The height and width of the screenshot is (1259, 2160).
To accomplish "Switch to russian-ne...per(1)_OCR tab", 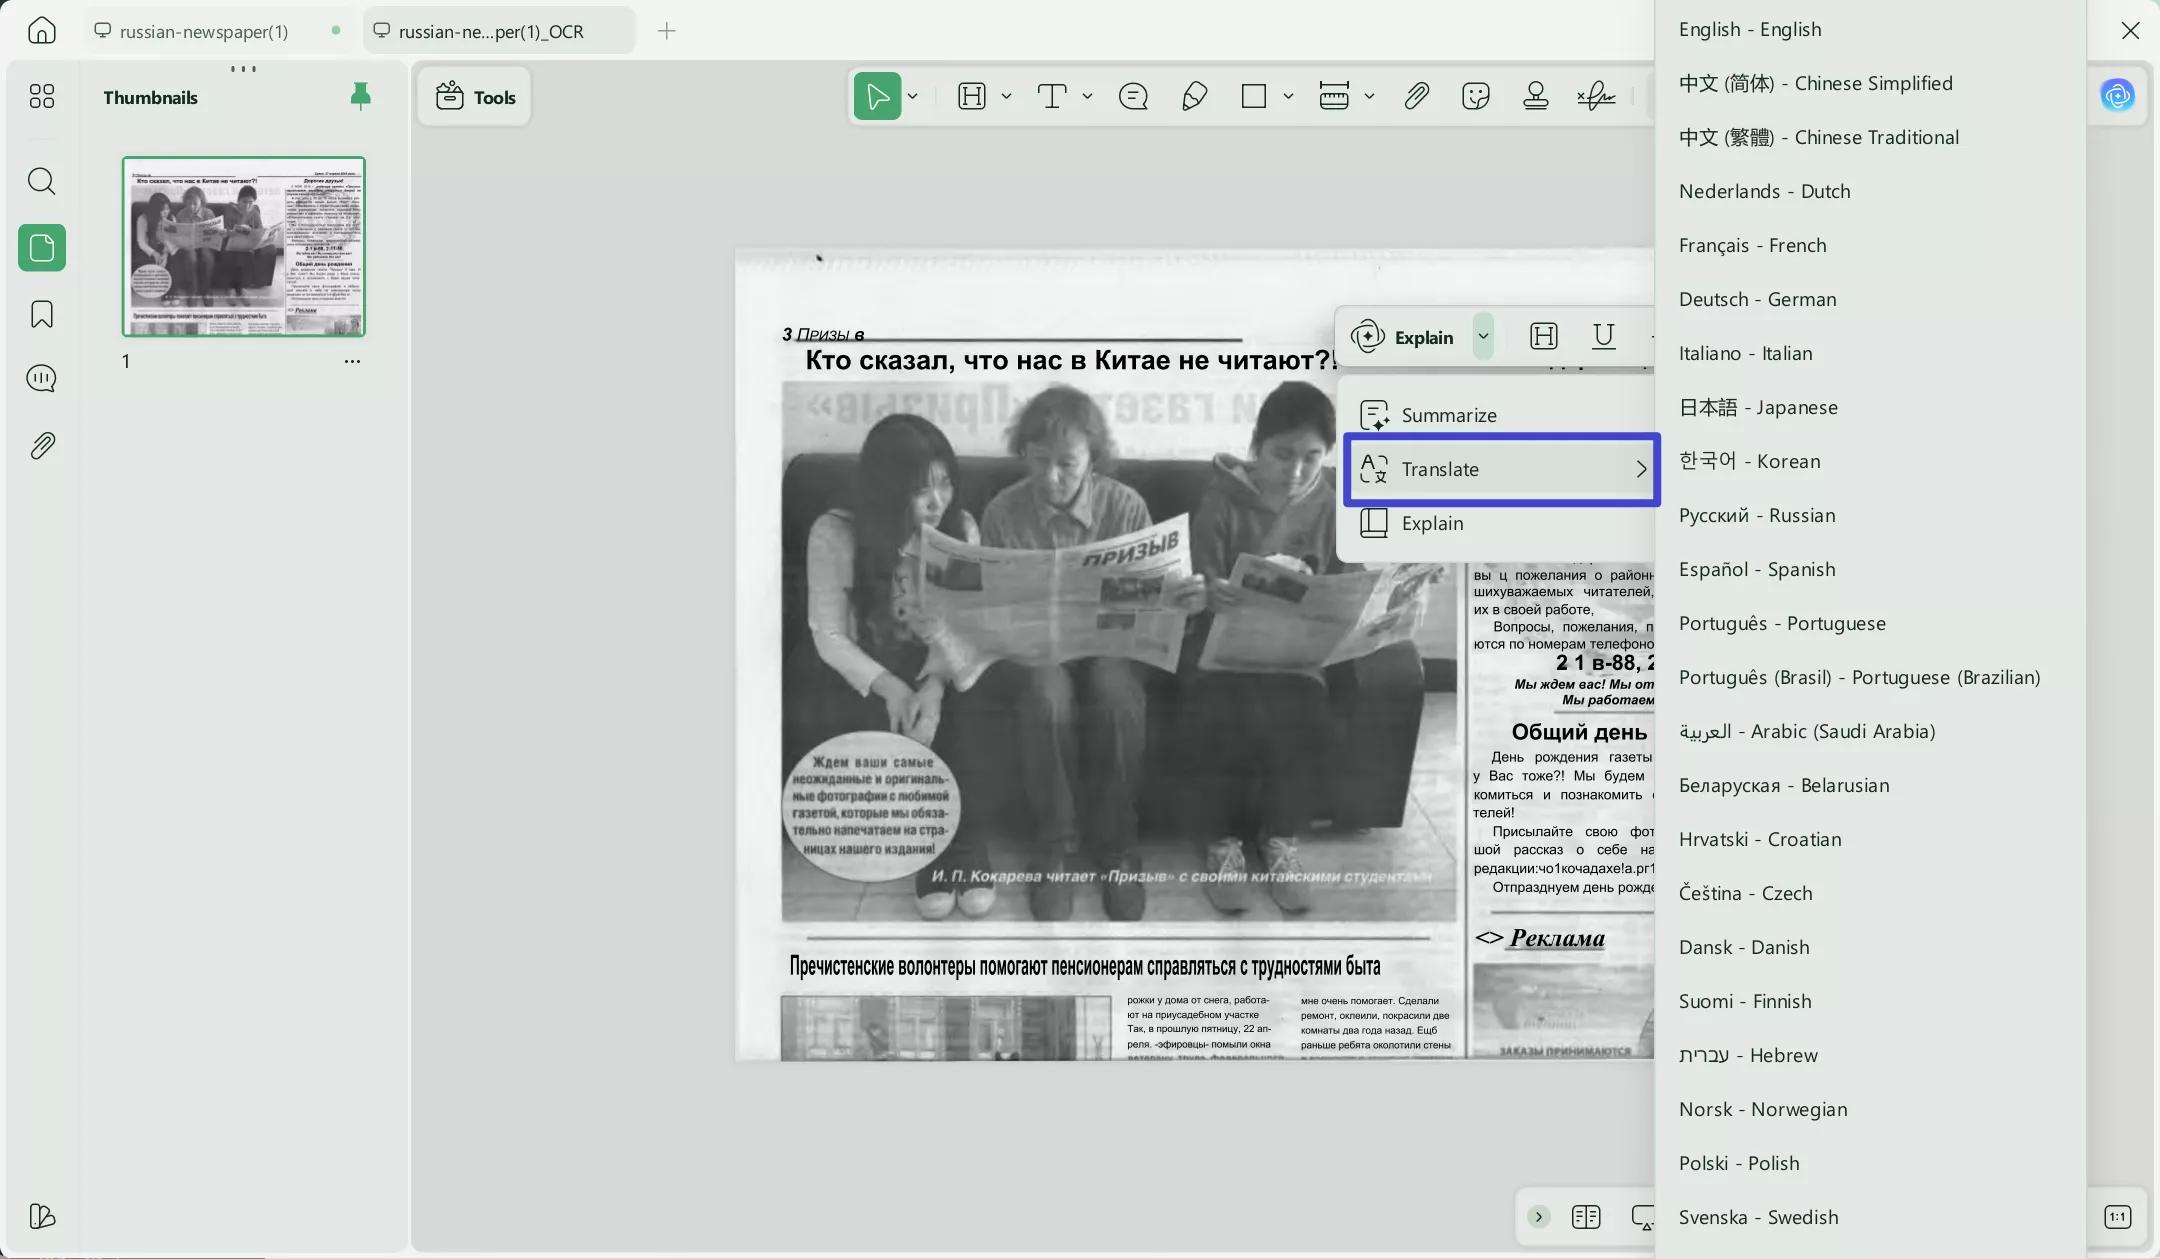I will tap(490, 31).
